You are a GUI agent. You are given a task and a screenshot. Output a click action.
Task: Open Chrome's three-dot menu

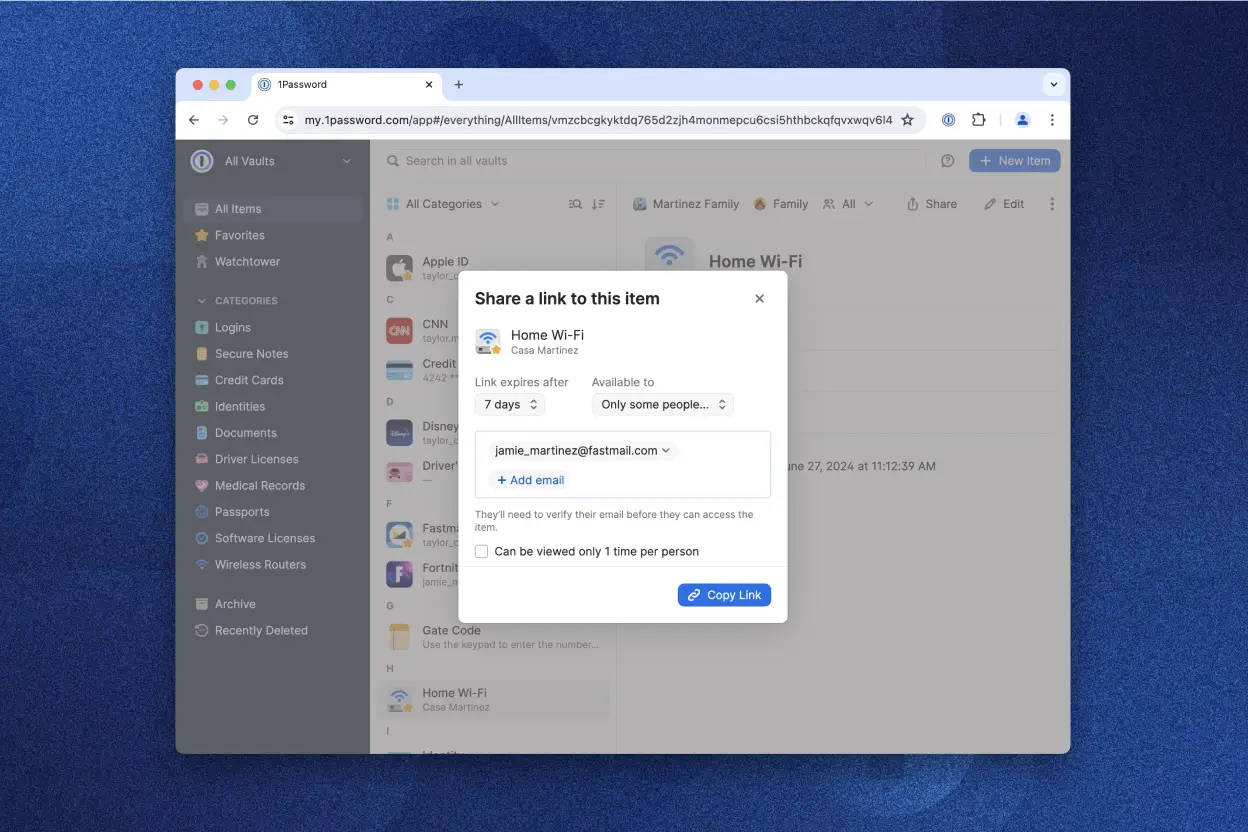[x=1052, y=120]
